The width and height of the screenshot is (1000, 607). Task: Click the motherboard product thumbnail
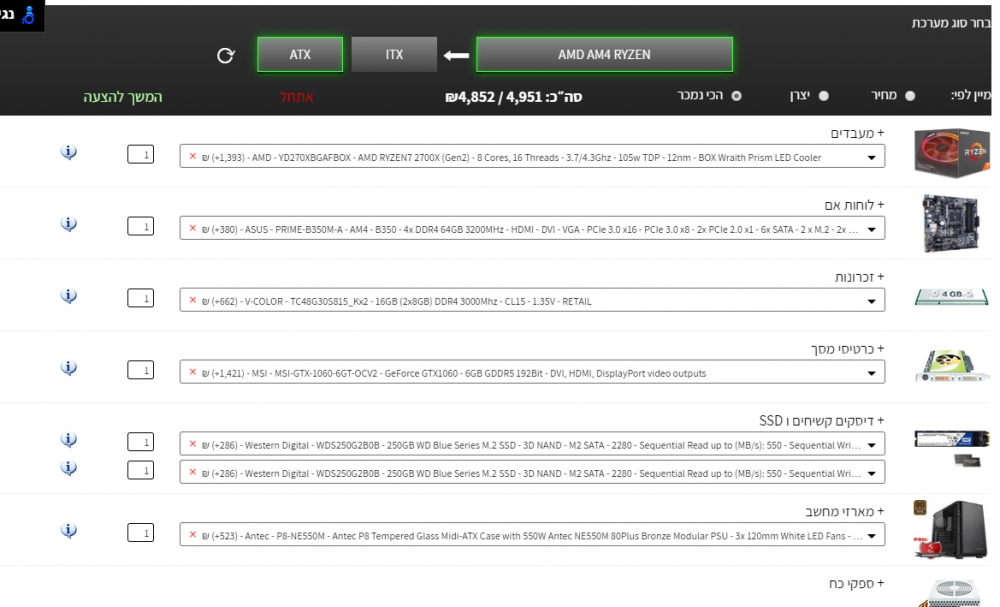(950, 224)
